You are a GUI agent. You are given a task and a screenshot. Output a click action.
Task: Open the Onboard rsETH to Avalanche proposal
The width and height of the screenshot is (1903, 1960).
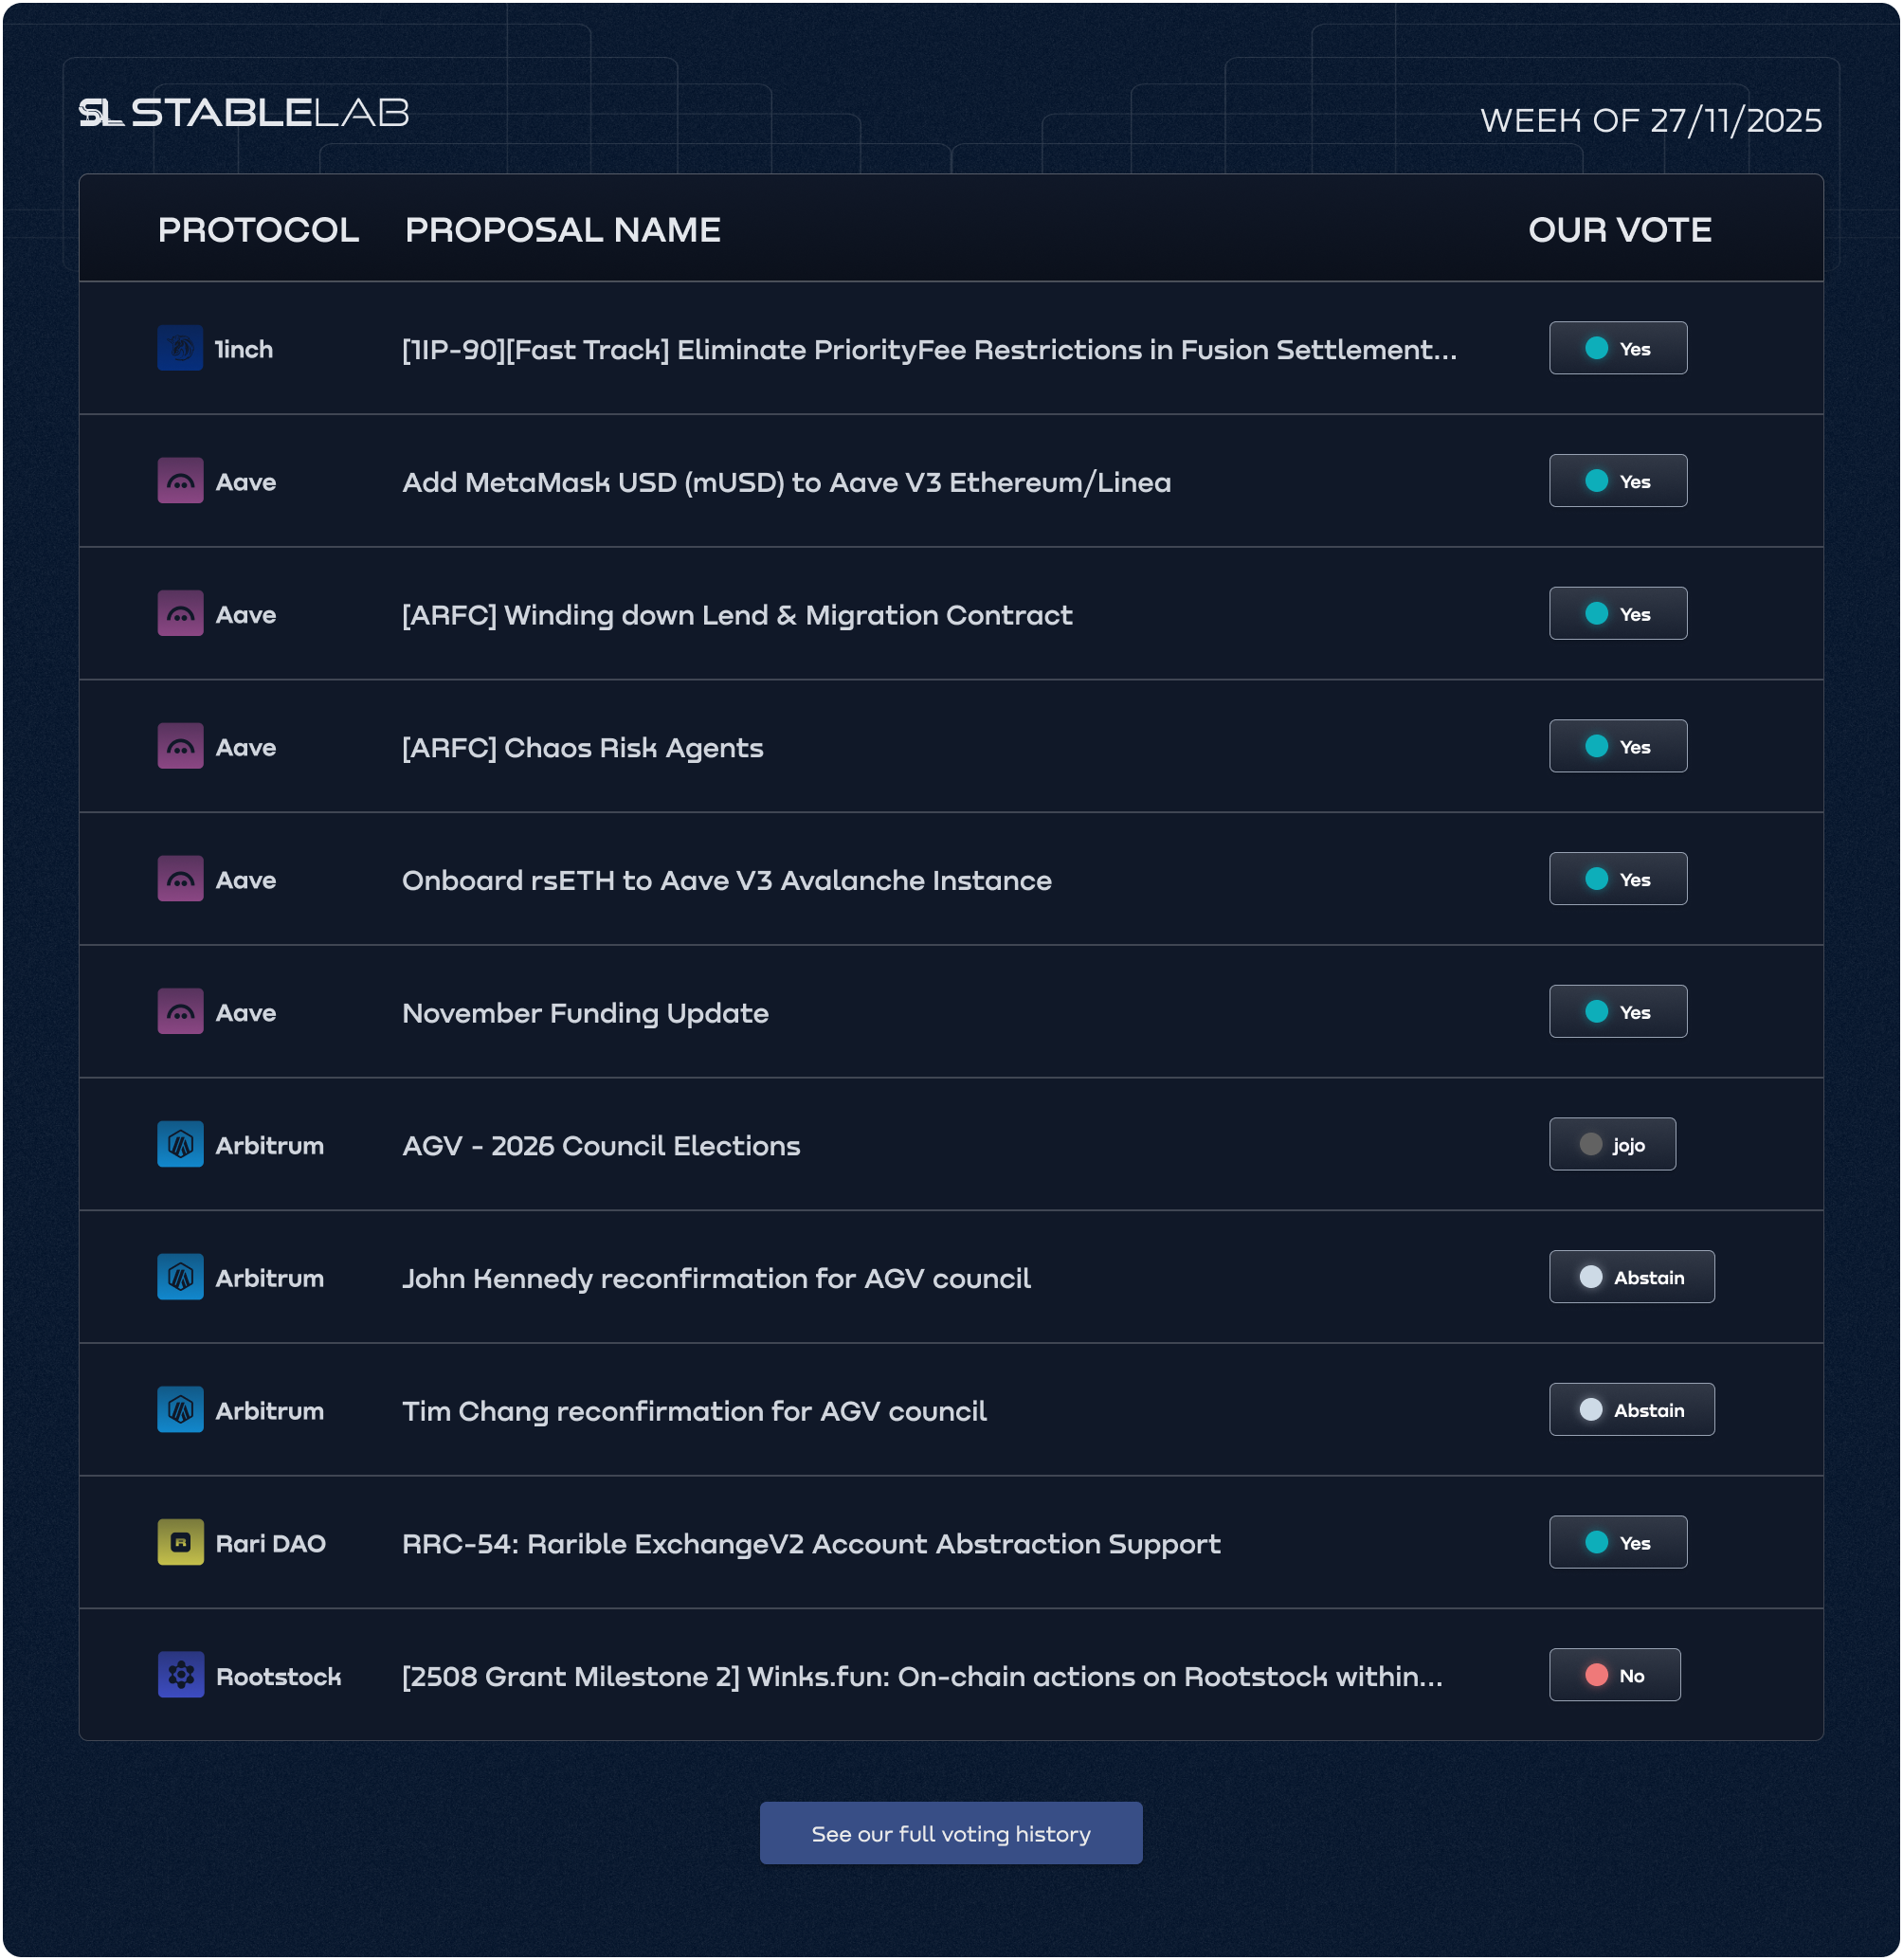(727, 880)
